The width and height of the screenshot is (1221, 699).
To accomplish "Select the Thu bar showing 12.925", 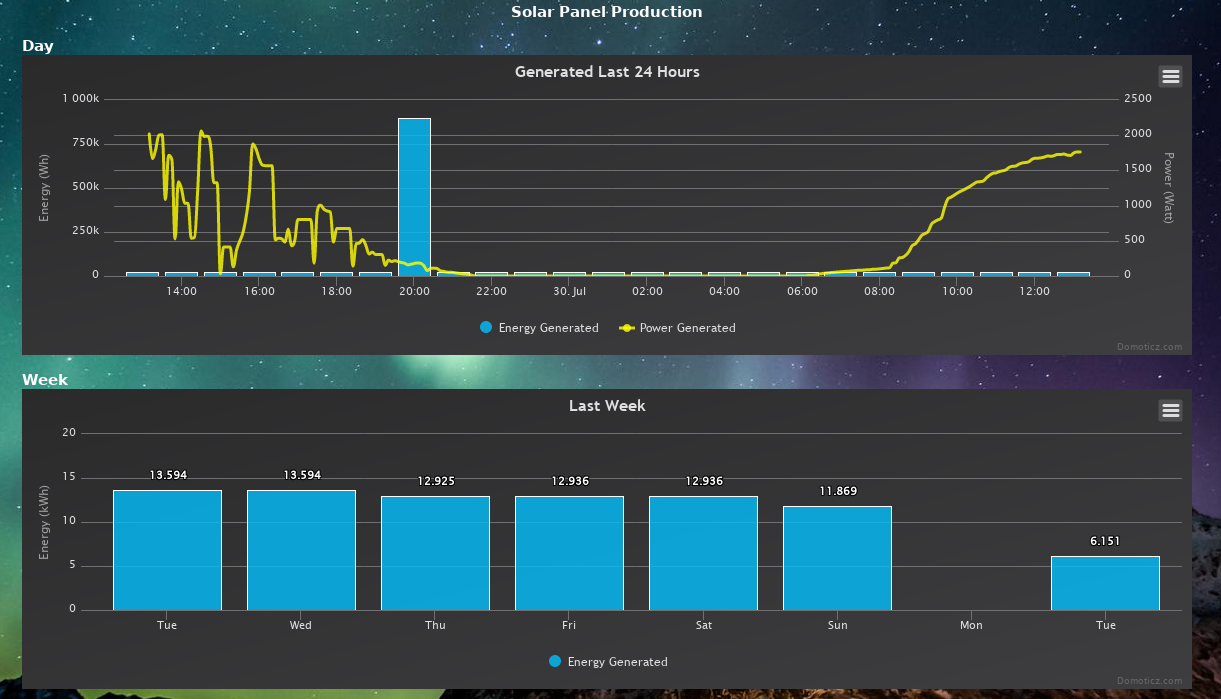I will (435, 553).
